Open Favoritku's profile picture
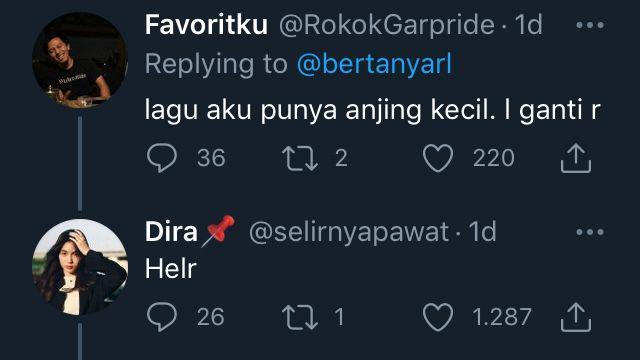This screenshot has height=360, width=640. point(80,60)
